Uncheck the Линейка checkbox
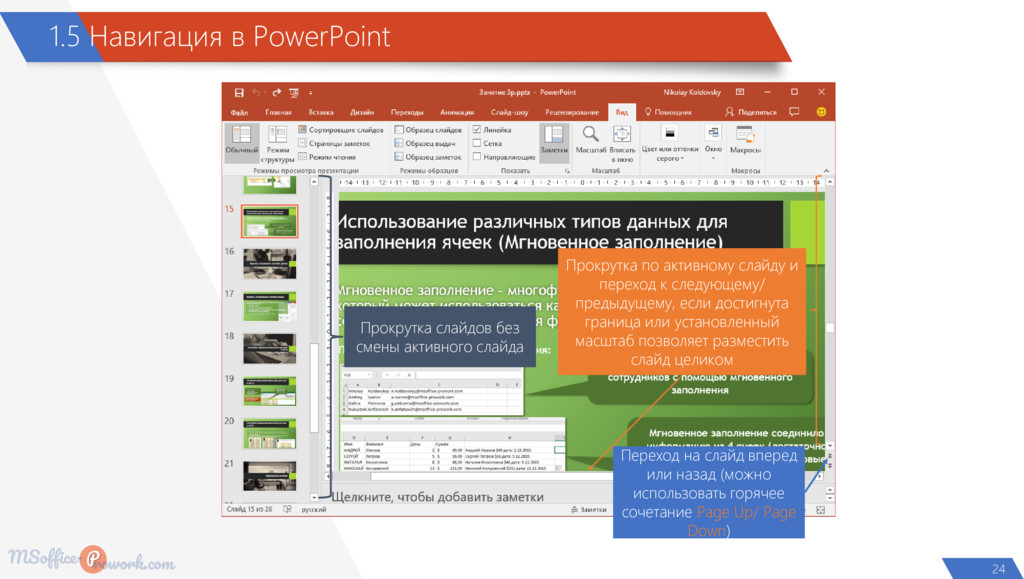 point(477,129)
